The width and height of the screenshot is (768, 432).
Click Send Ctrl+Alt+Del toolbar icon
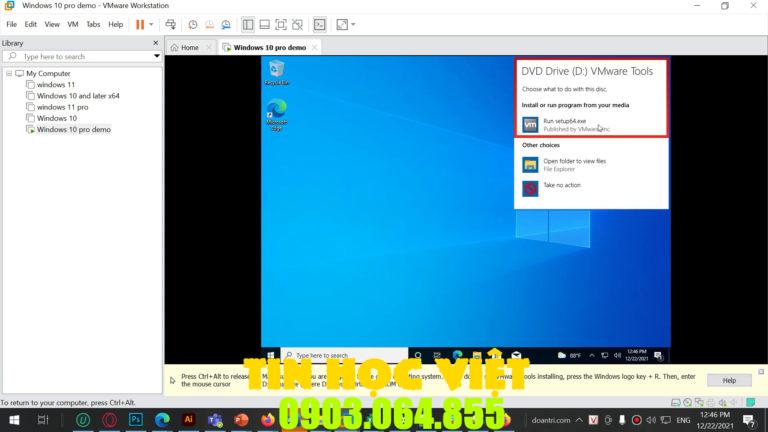pos(170,24)
